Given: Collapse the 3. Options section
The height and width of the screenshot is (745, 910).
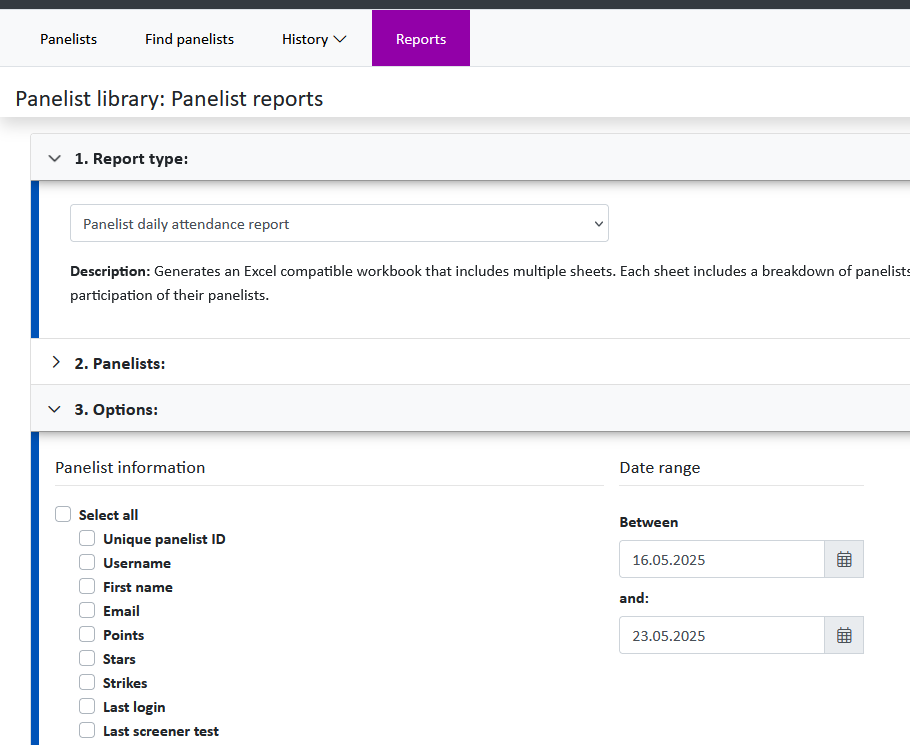Looking at the screenshot, I should (55, 409).
